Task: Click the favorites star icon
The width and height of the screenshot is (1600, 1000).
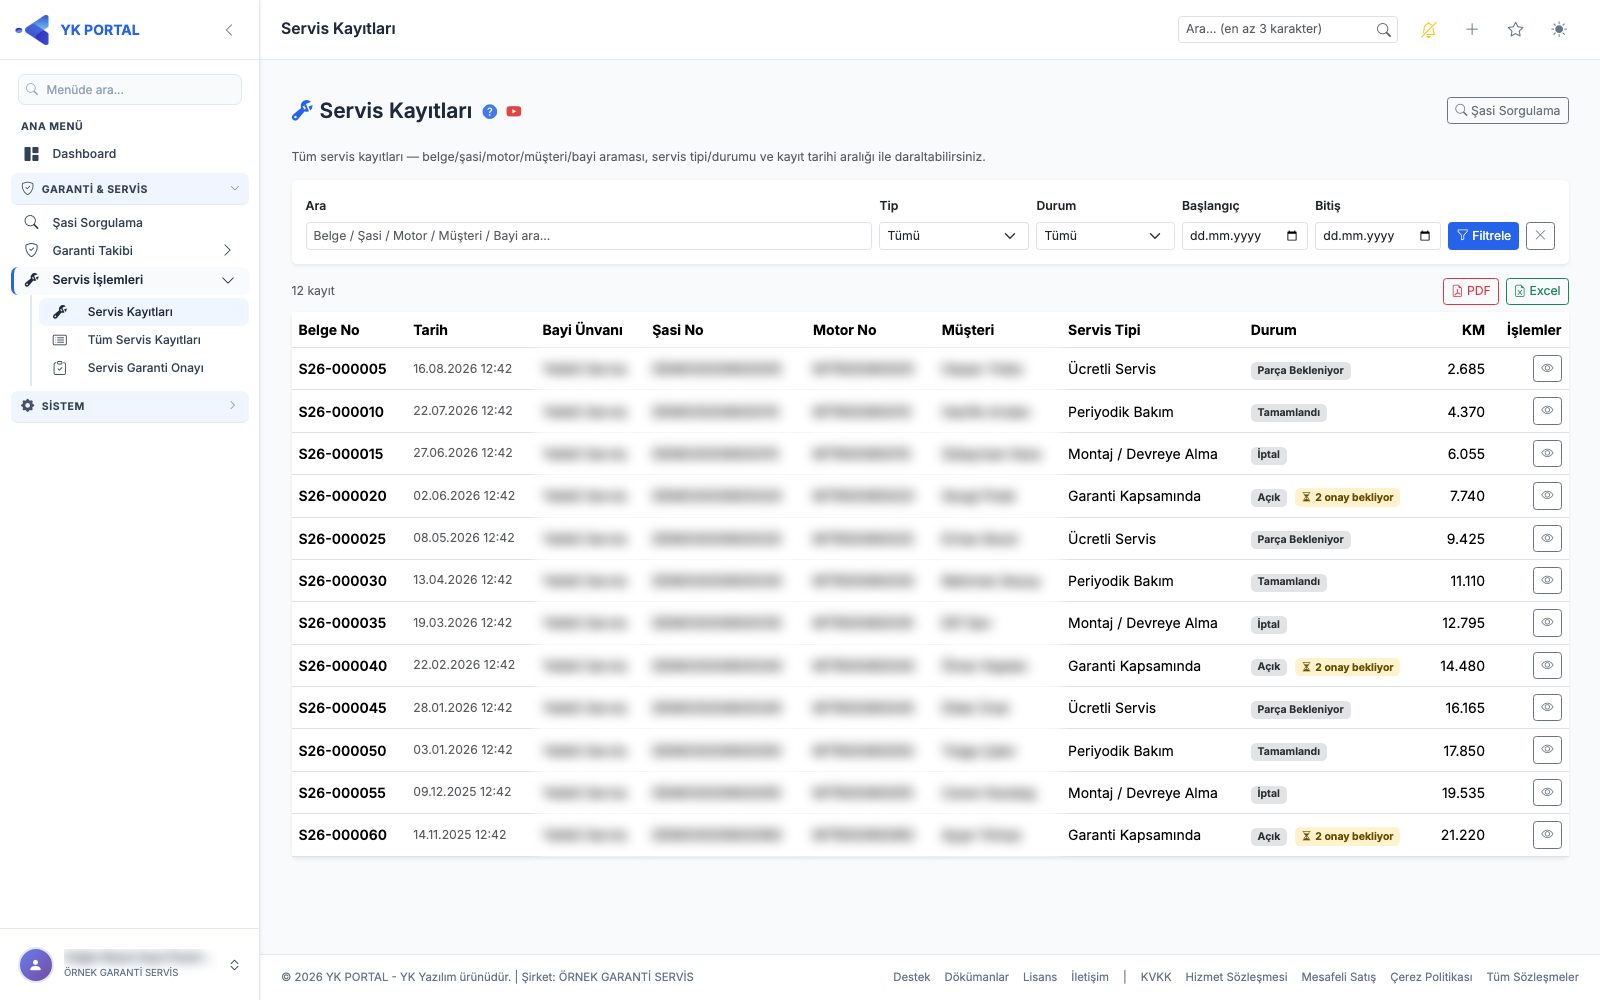Action: (x=1516, y=30)
